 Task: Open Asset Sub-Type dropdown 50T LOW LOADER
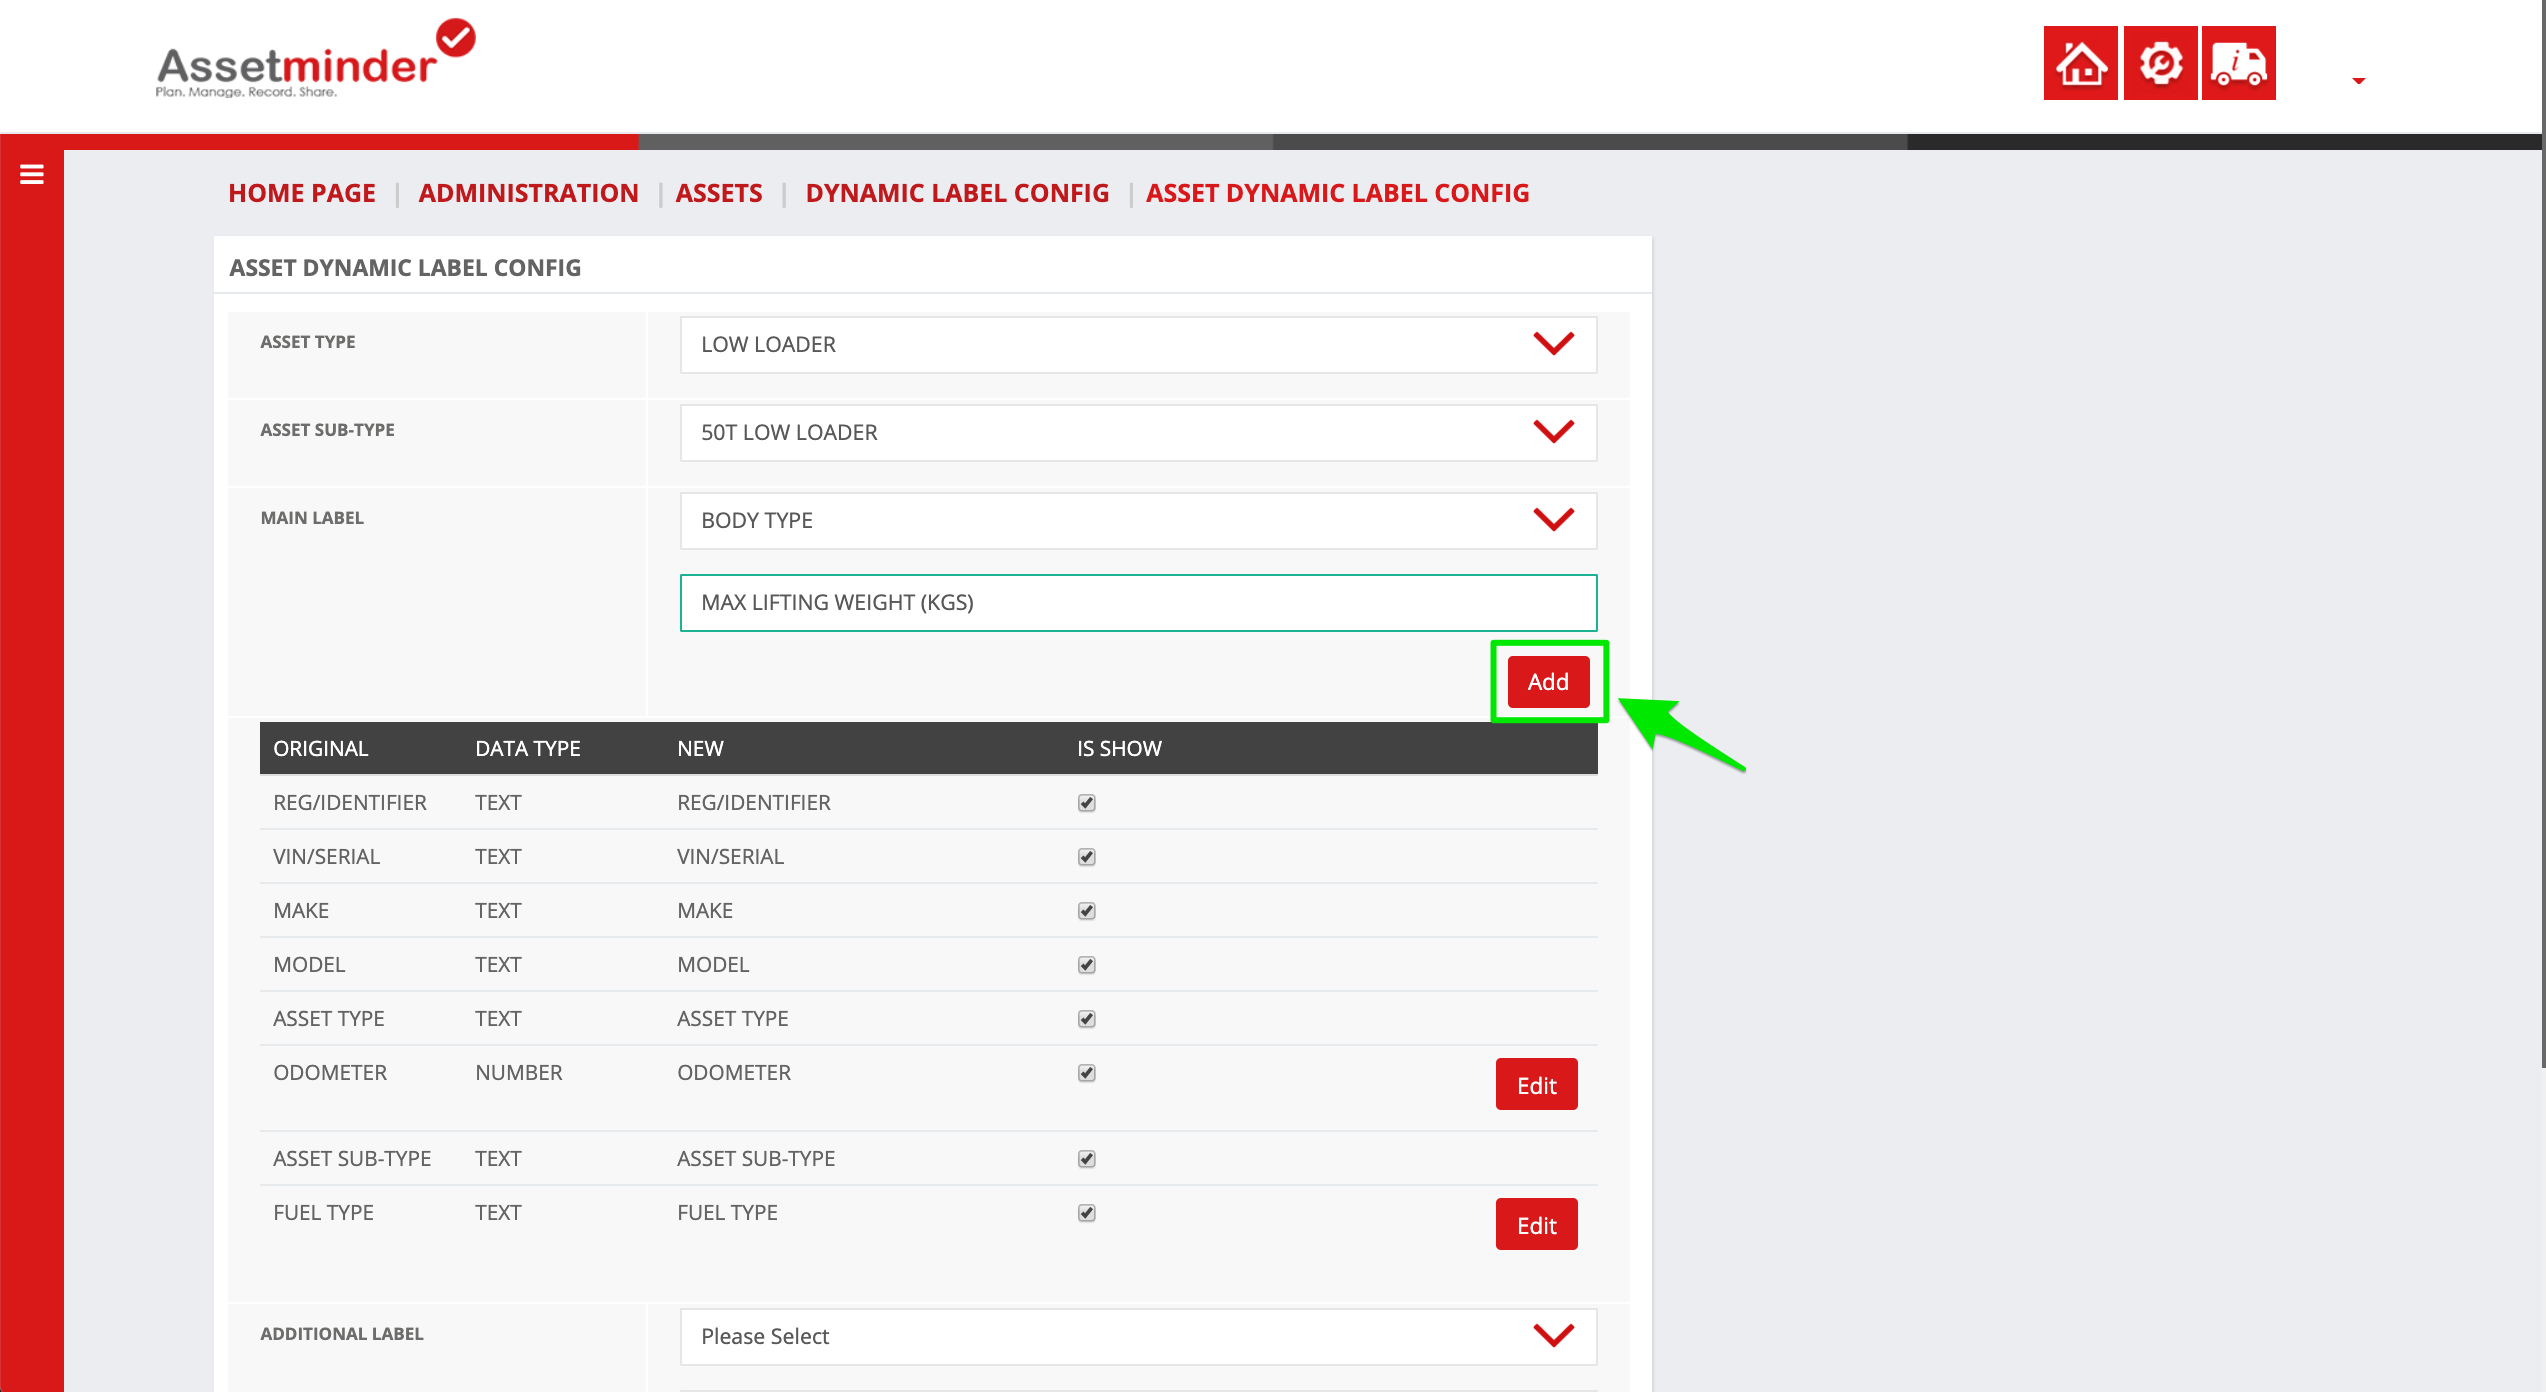pyautogui.click(x=1138, y=433)
